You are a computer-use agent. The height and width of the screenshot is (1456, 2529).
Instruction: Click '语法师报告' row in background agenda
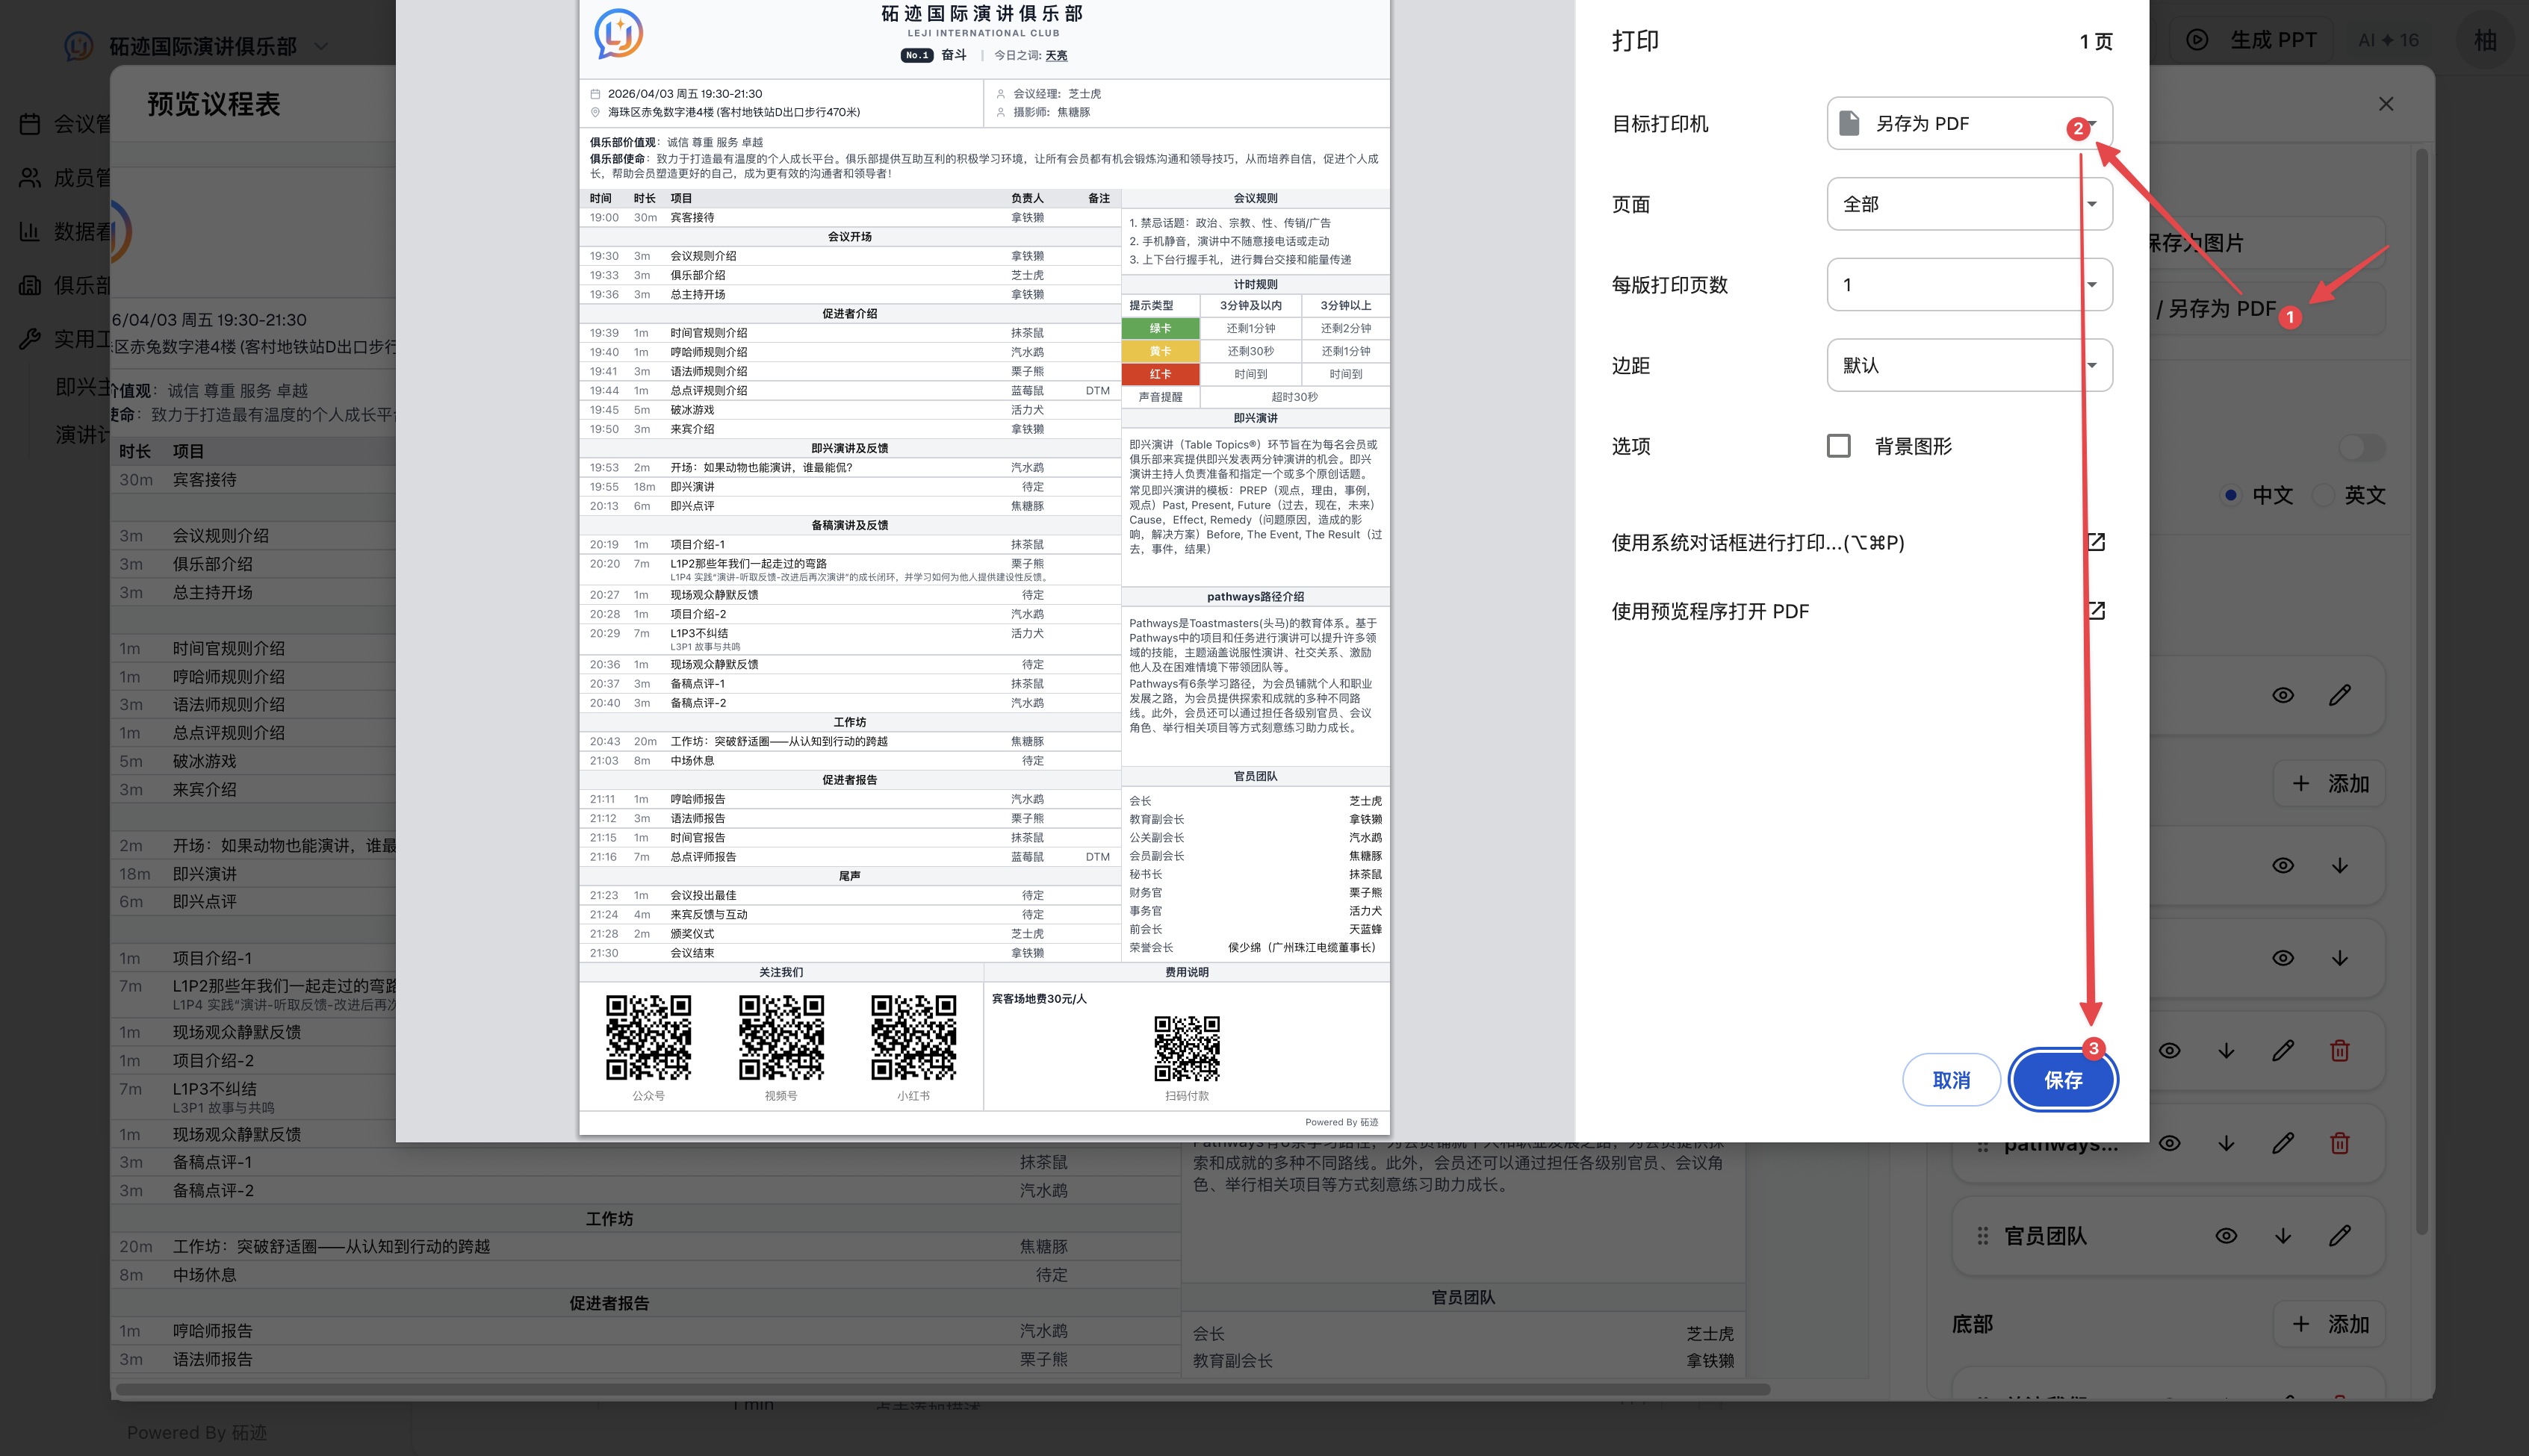pyautogui.click(x=646, y=1360)
